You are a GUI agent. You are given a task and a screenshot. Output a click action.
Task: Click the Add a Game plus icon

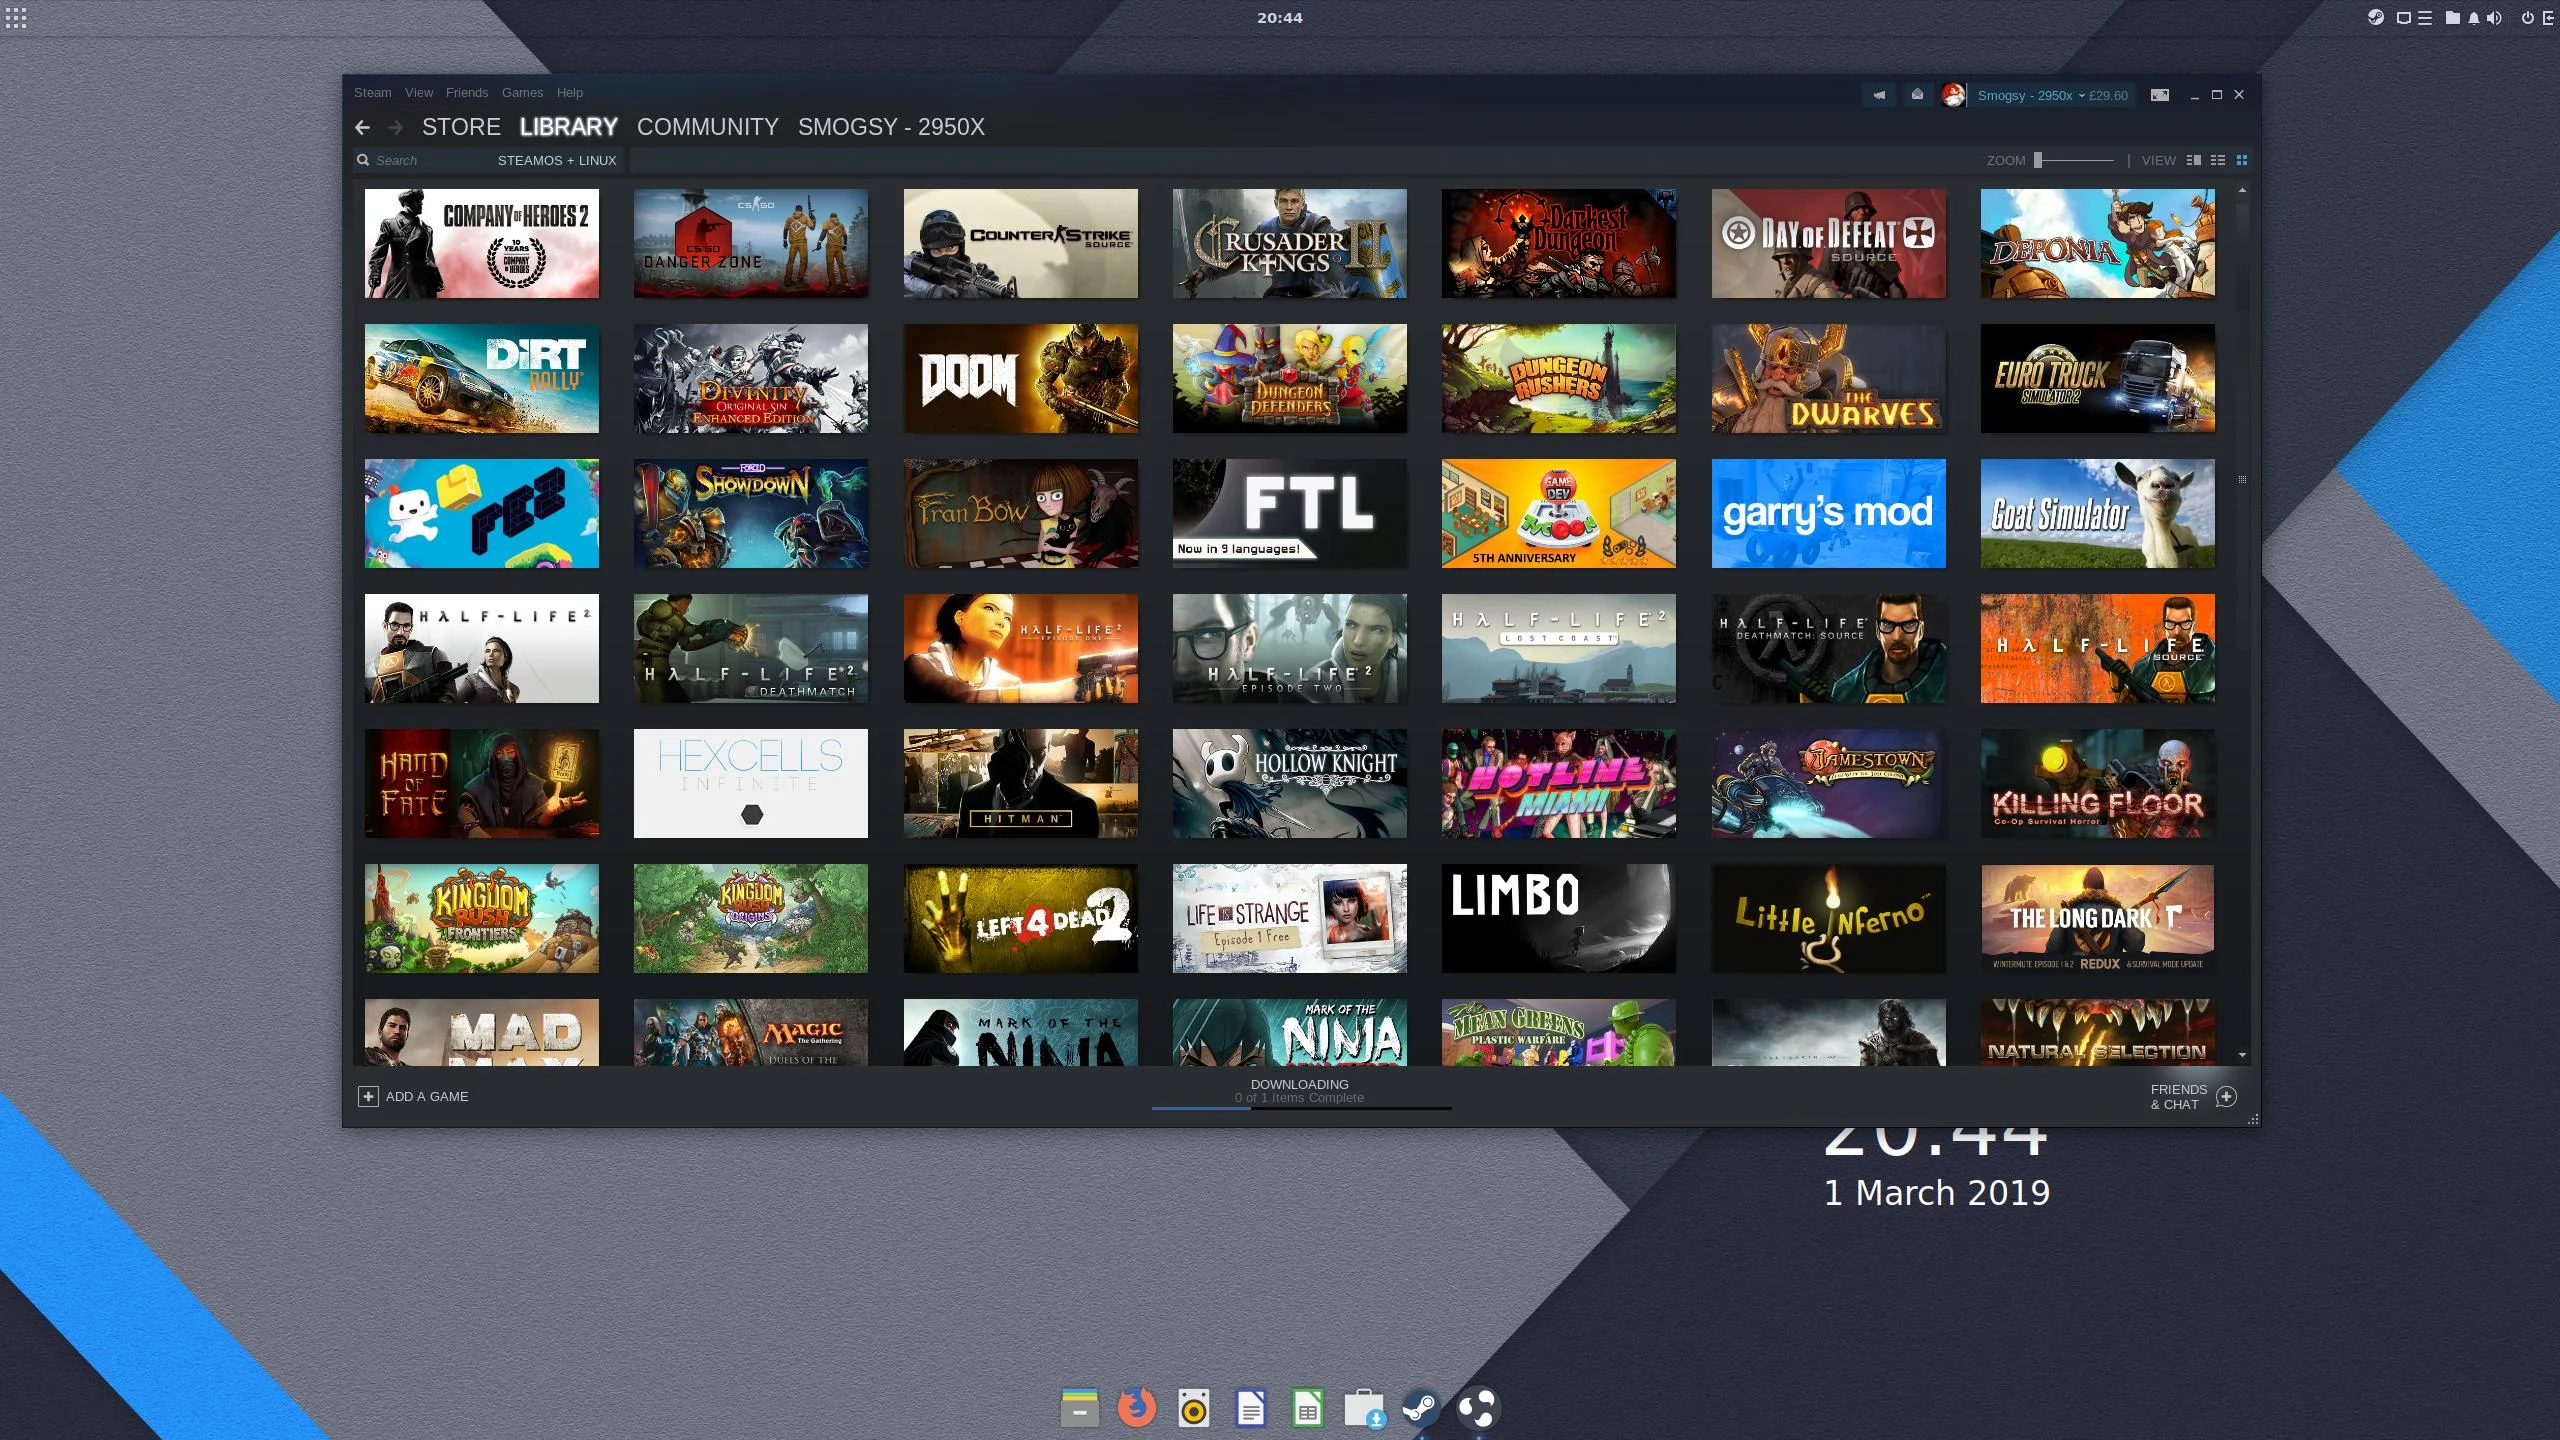tap(368, 1097)
